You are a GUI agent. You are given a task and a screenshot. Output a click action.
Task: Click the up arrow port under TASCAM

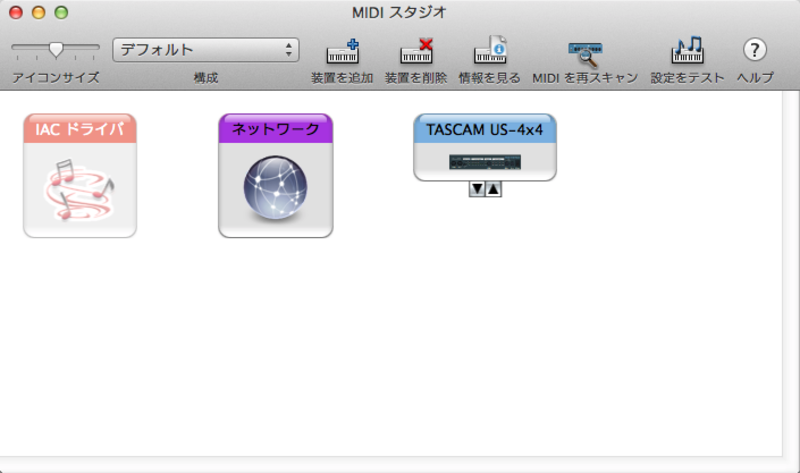[493, 189]
